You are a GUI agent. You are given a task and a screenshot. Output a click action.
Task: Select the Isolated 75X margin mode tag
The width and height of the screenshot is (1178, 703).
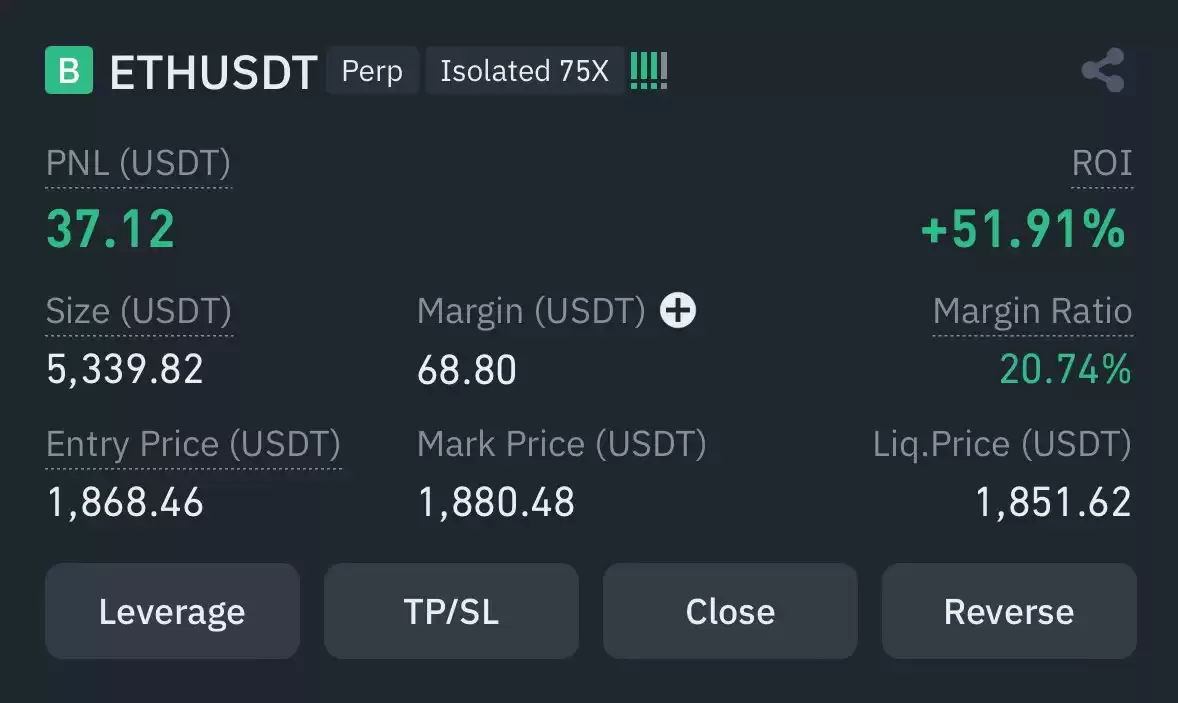point(524,71)
